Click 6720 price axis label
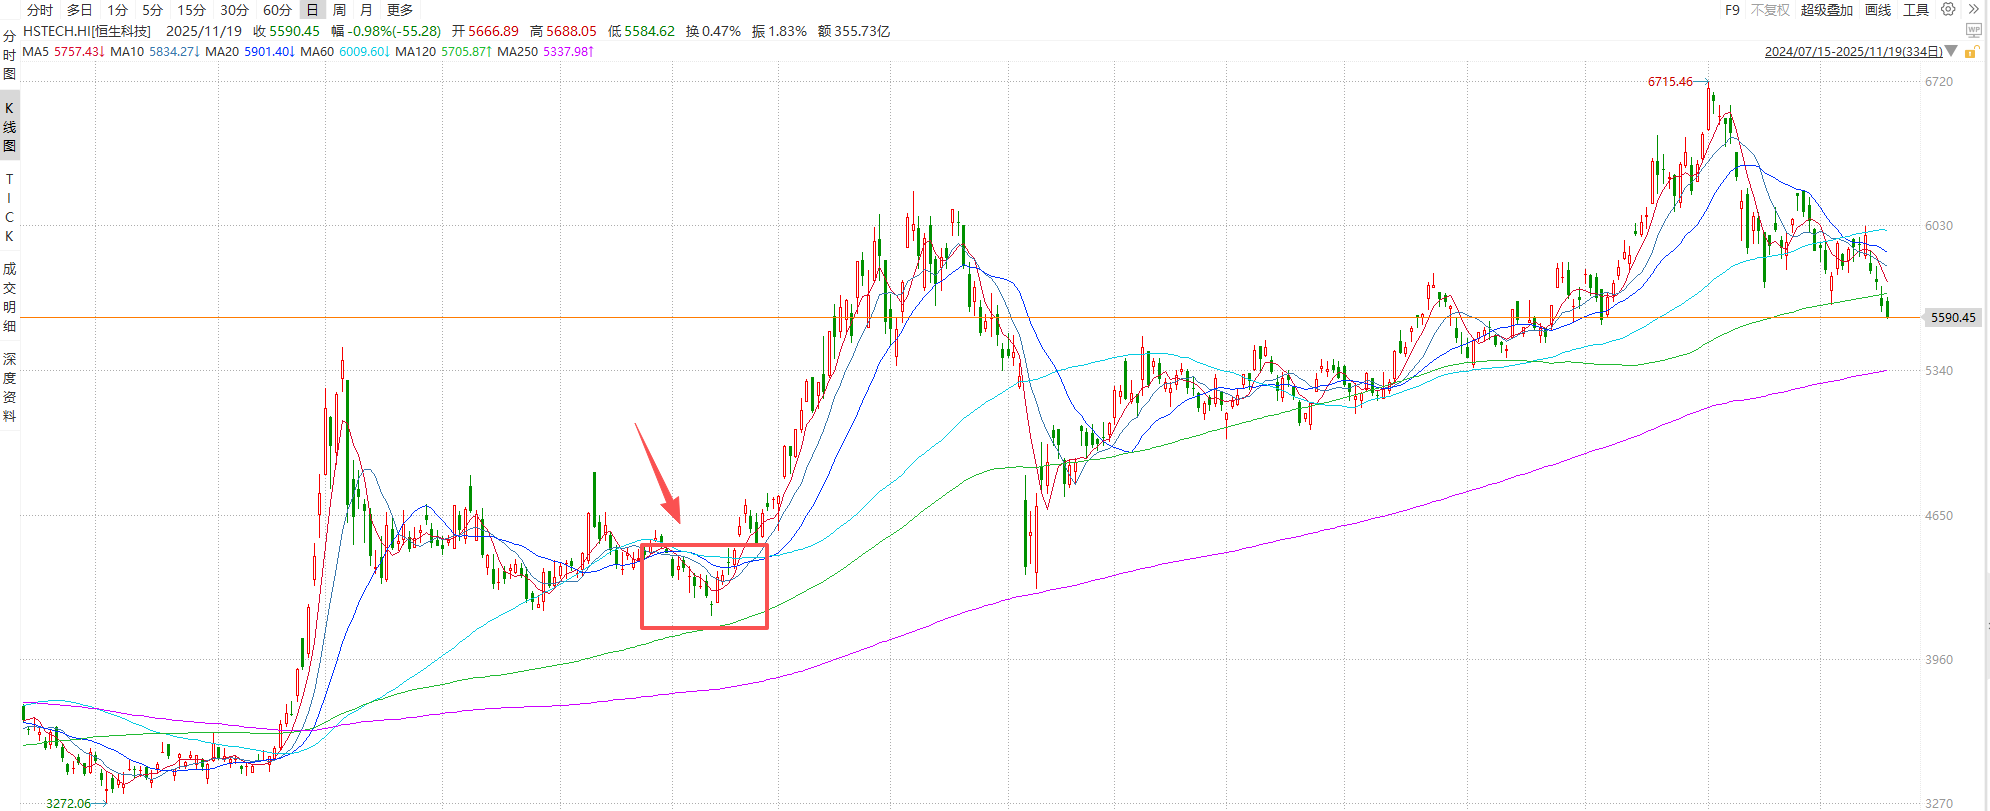Viewport: 1990px width, 811px height. [1938, 82]
